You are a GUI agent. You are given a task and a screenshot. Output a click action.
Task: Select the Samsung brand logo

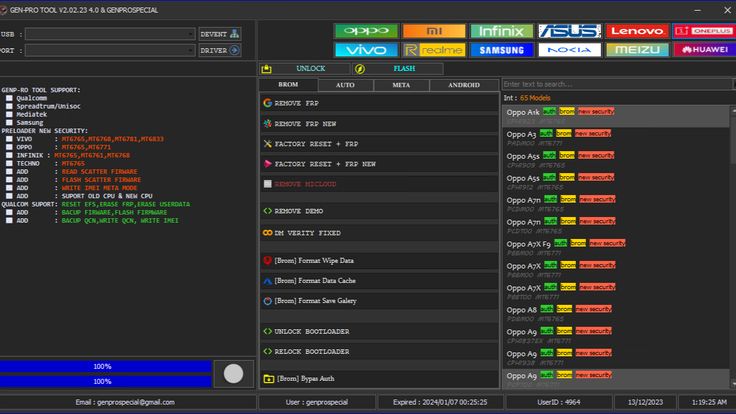coord(502,50)
